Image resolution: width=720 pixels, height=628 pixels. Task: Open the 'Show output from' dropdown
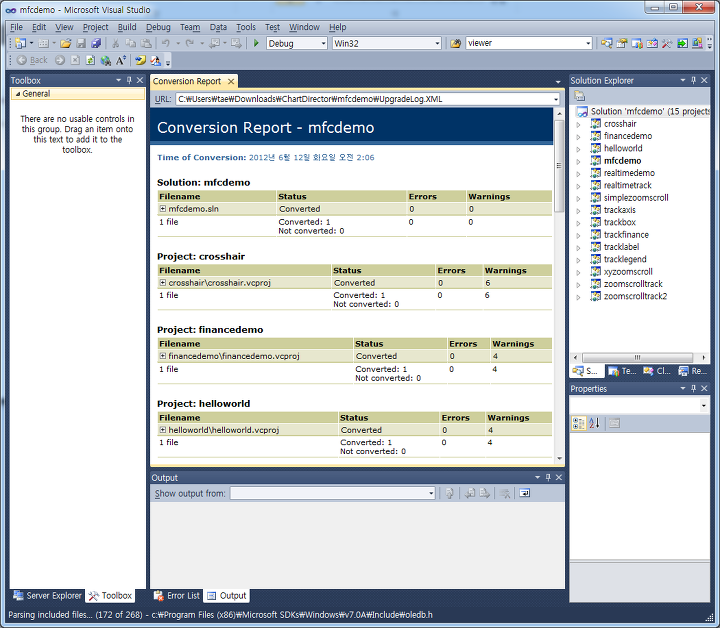tap(431, 493)
